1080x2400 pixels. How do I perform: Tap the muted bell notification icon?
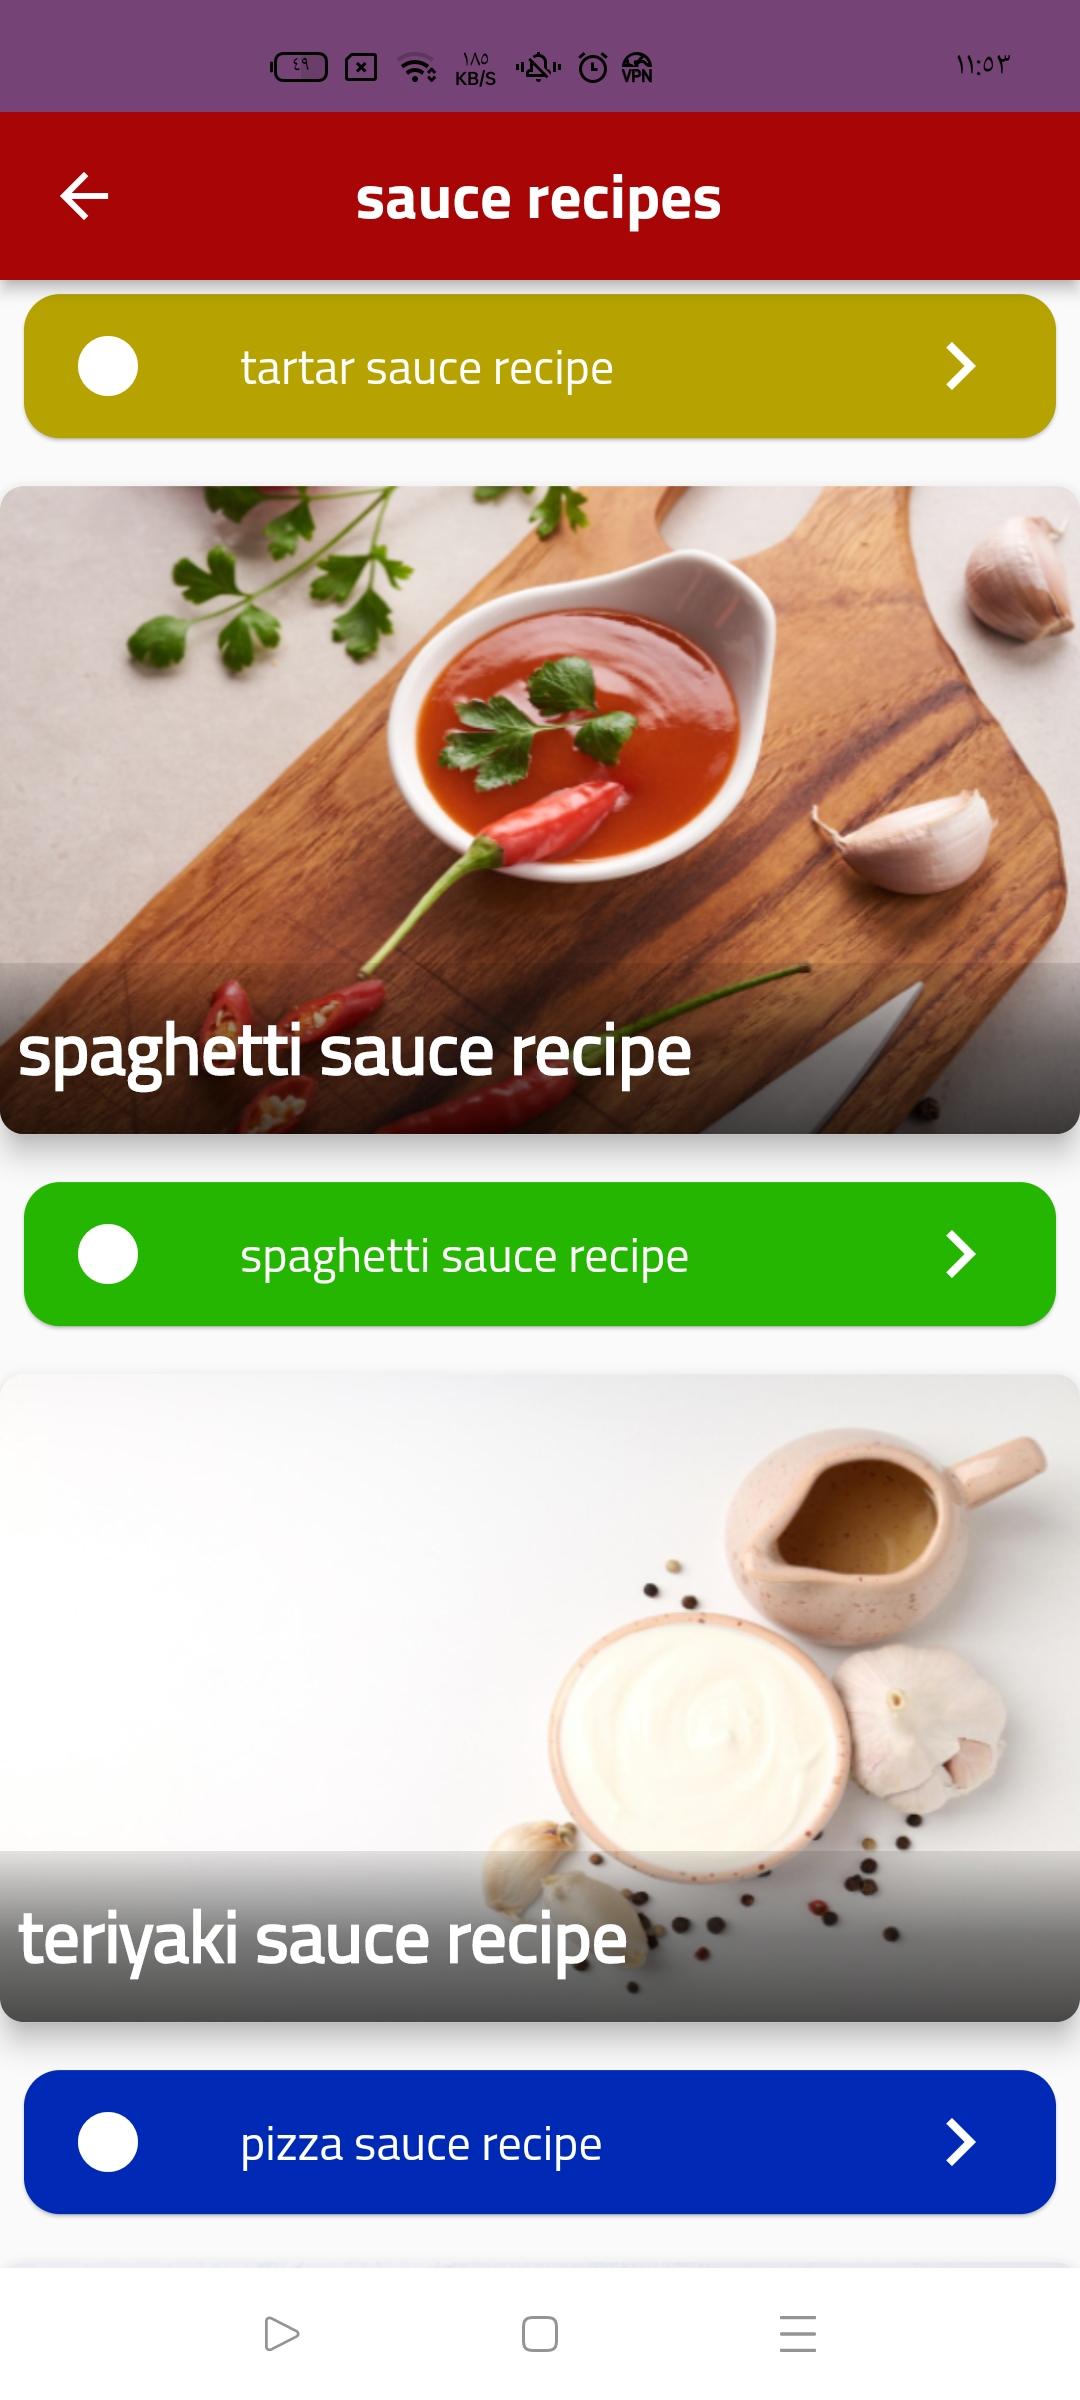(538, 68)
